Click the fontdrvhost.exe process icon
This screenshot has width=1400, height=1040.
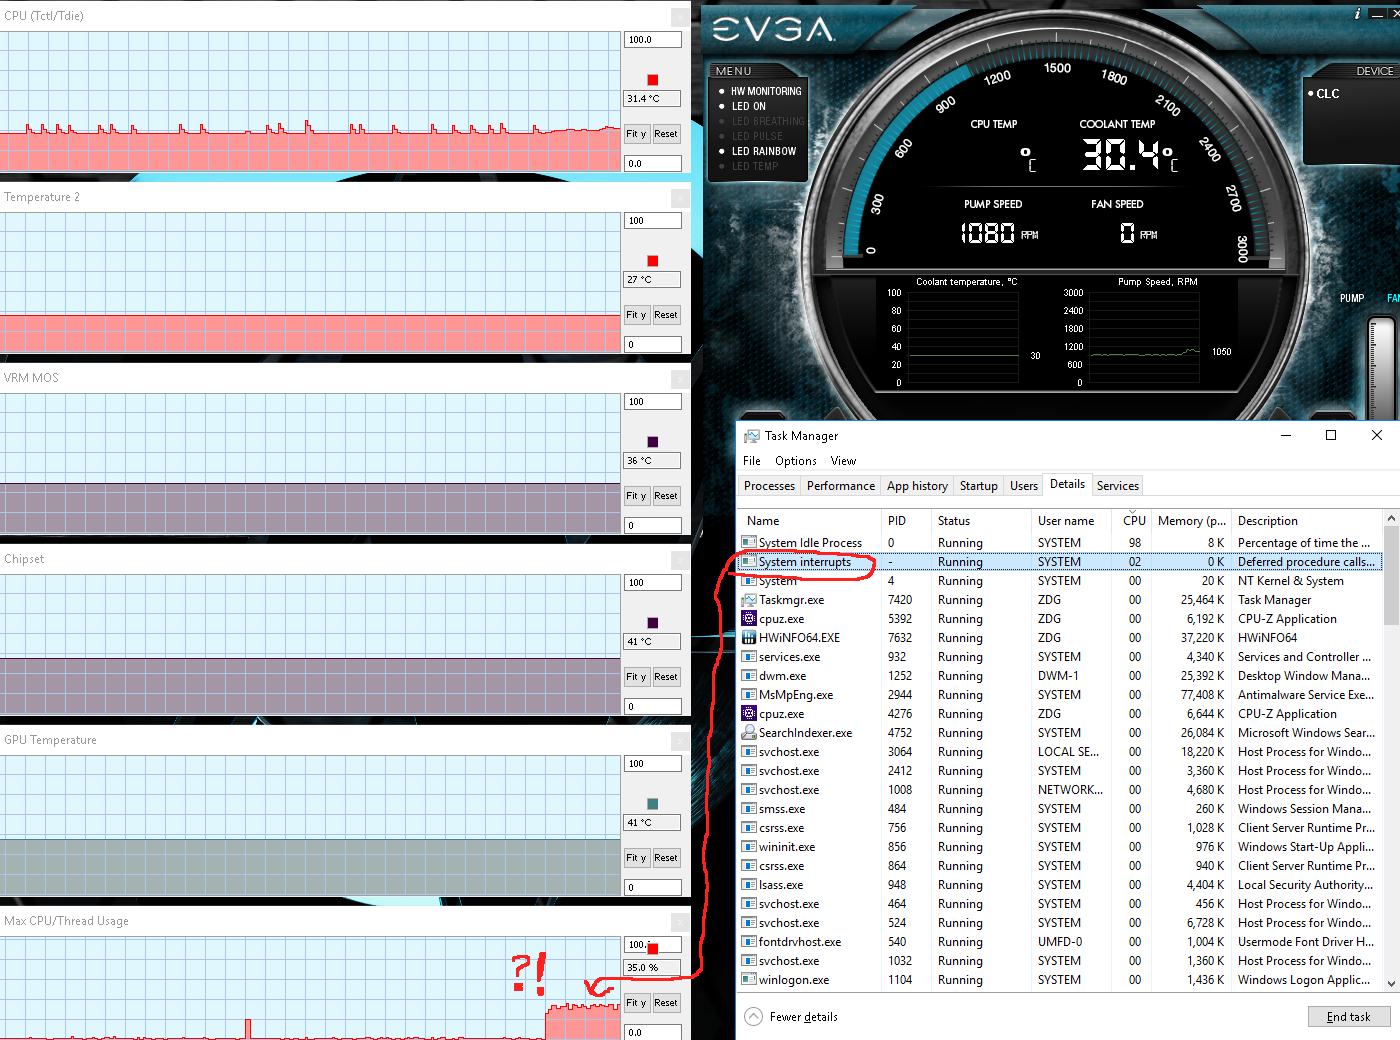click(749, 942)
